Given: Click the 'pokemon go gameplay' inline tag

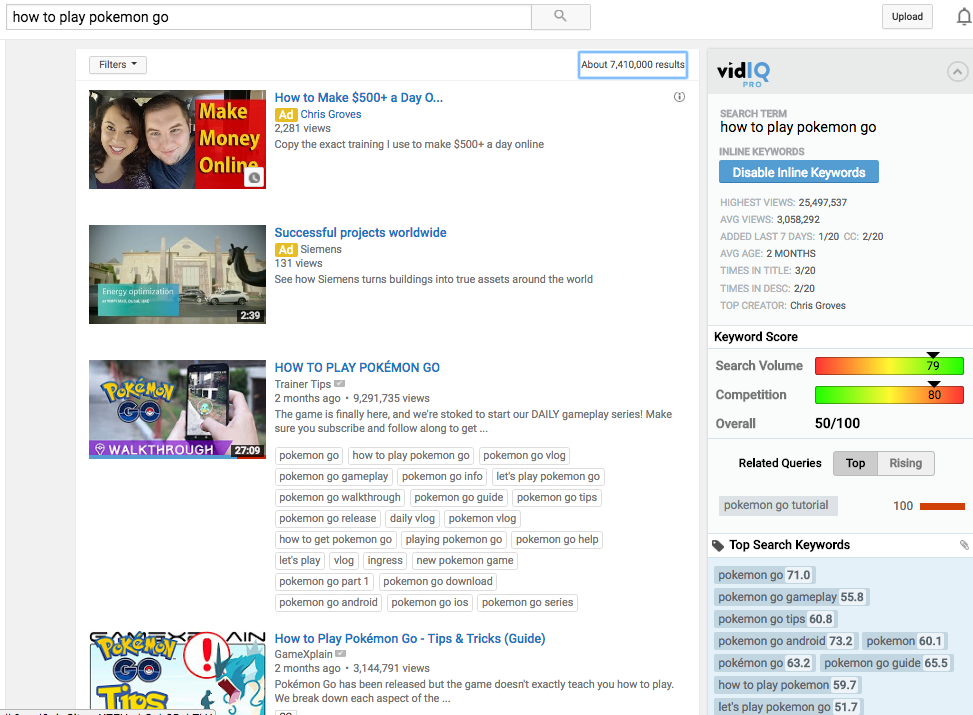Looking at the screenshot, I should pyautogui.click(x=333, y=477).
